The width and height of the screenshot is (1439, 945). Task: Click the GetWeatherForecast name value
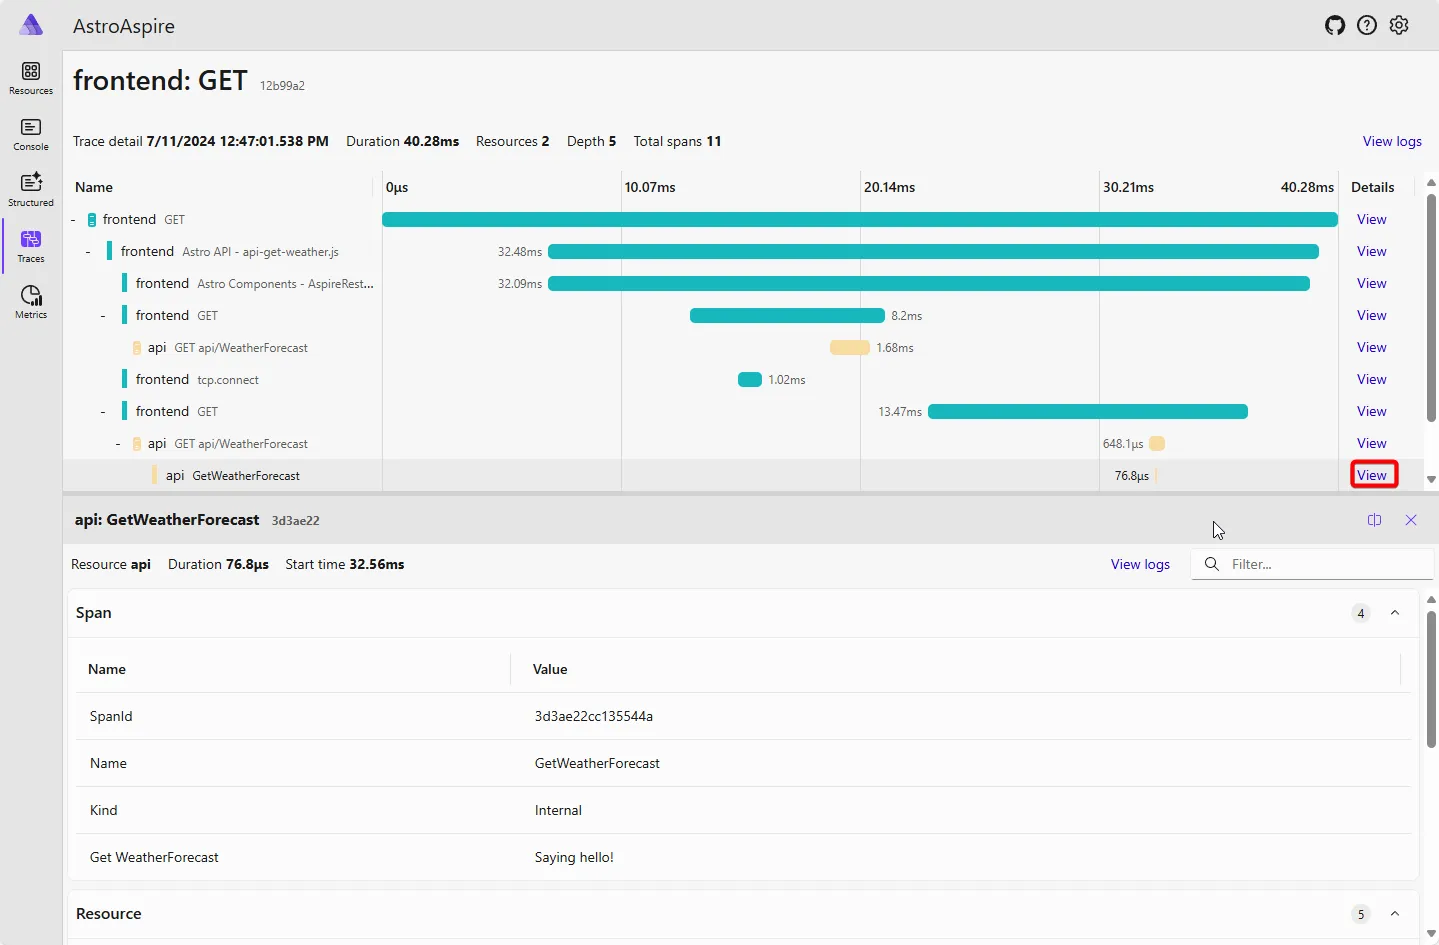[x=597, y=763]
